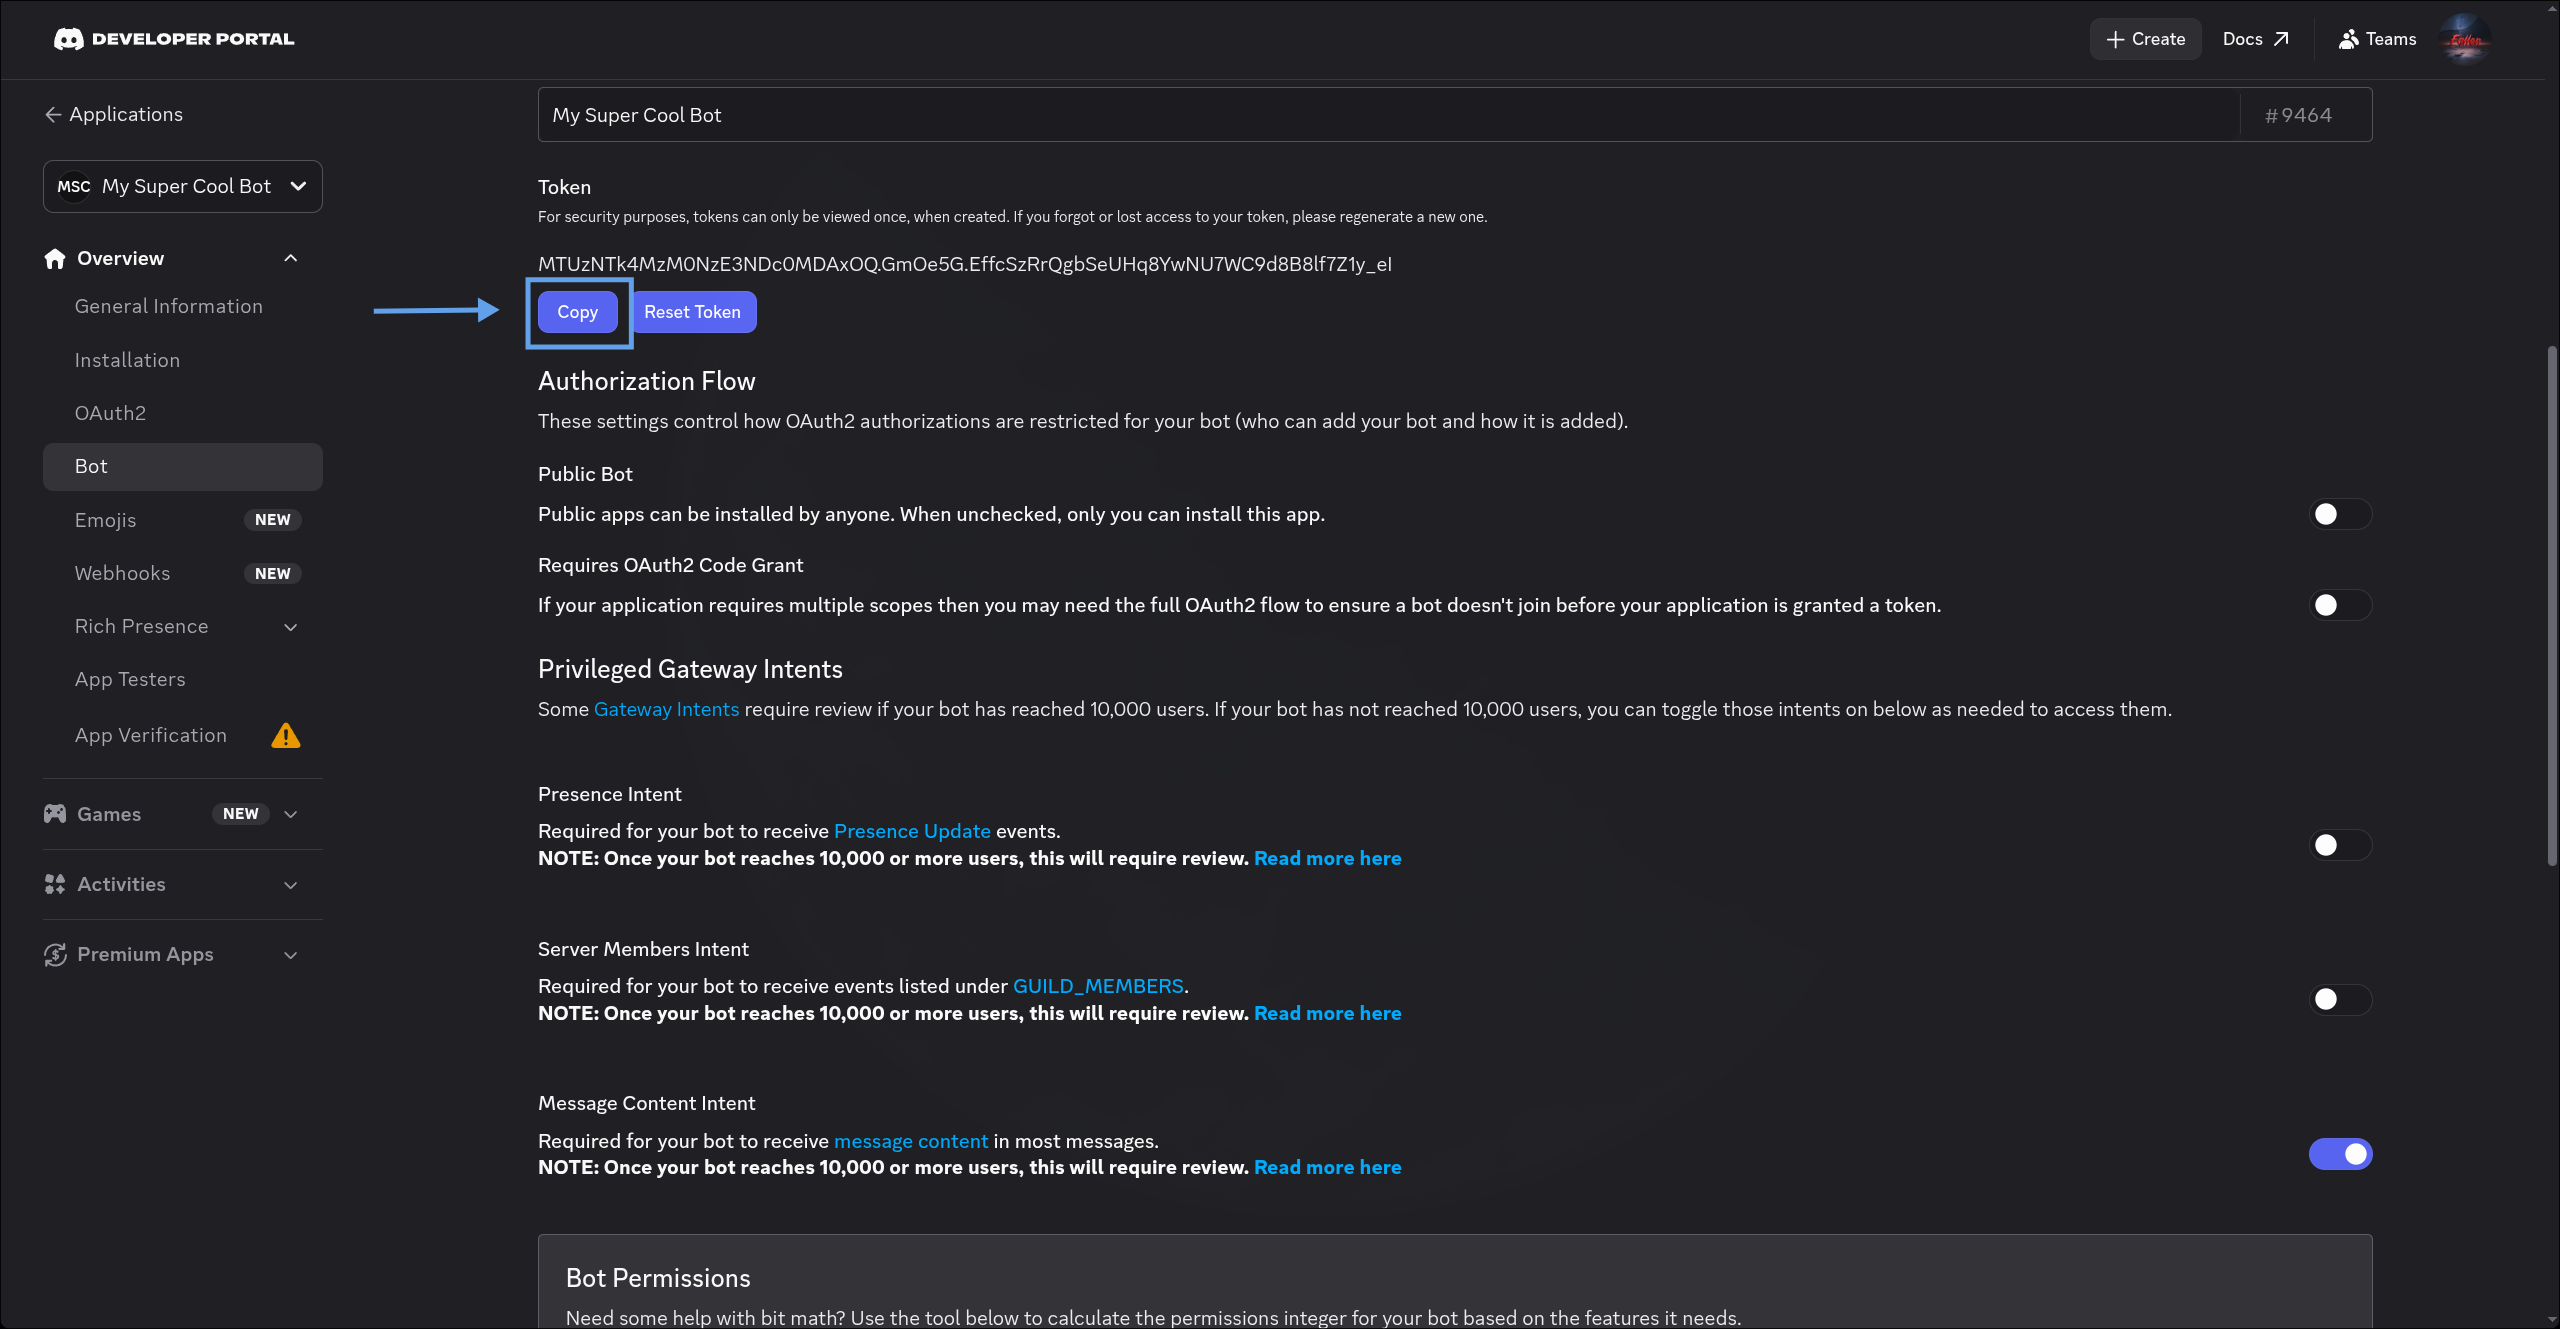
Task: Open the Emojis page
Action: pos(106,520)
